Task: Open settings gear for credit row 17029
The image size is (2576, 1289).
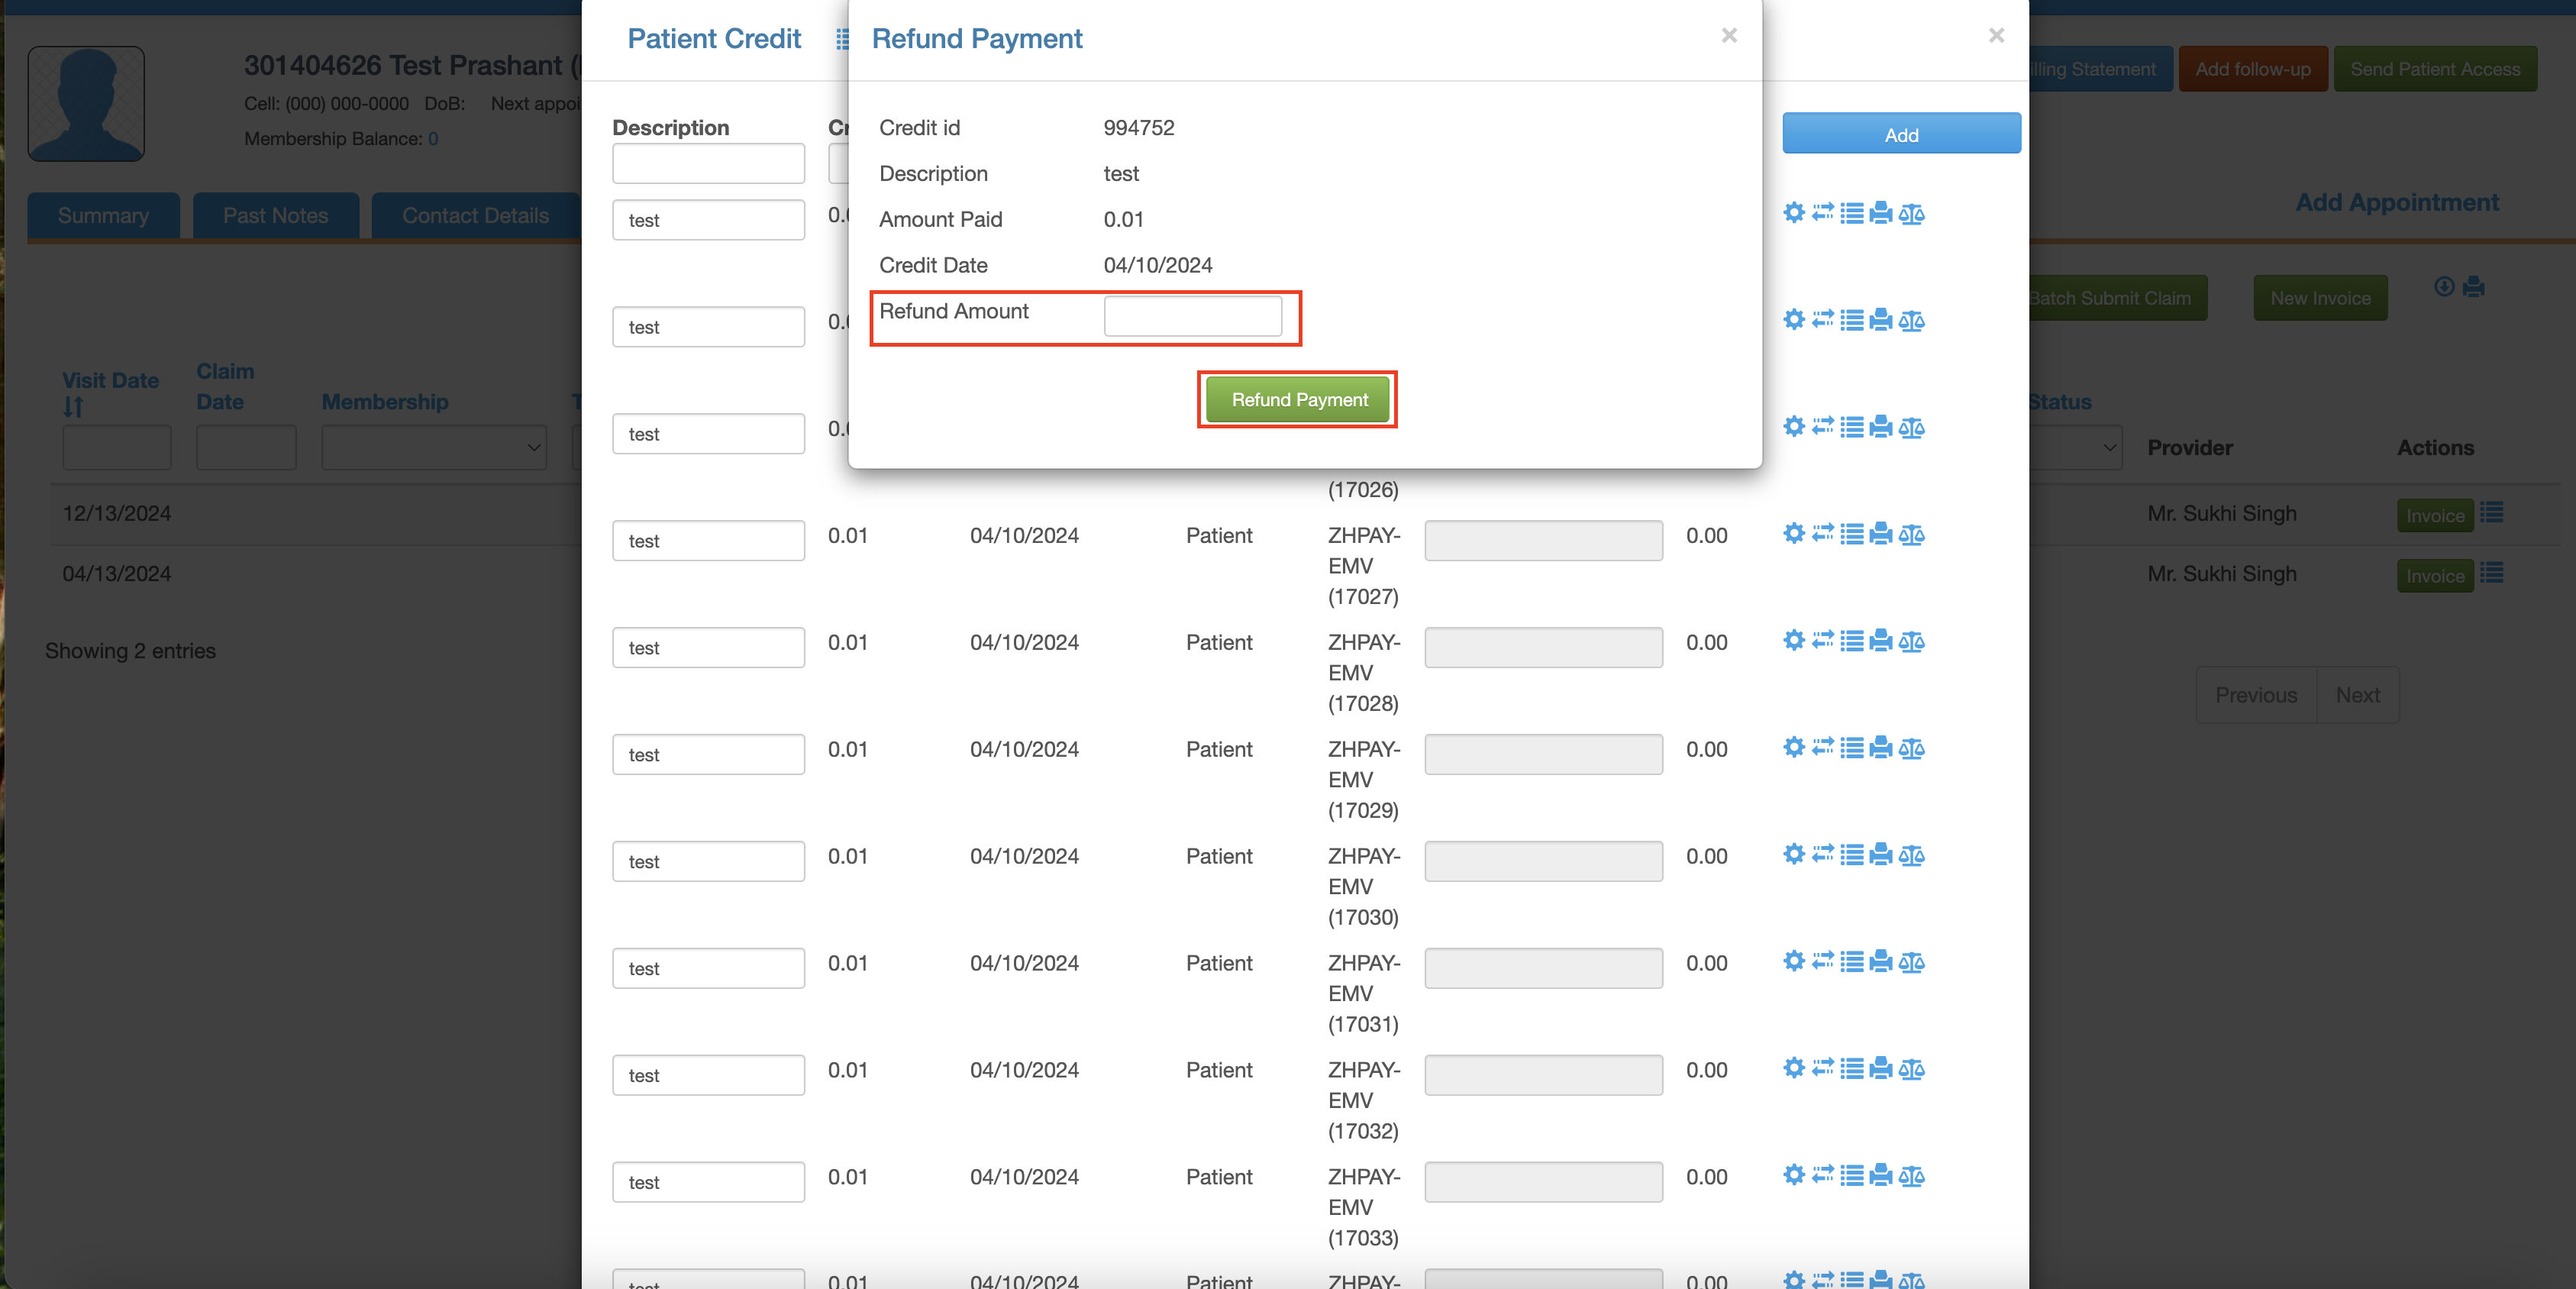Action: 1794,747
